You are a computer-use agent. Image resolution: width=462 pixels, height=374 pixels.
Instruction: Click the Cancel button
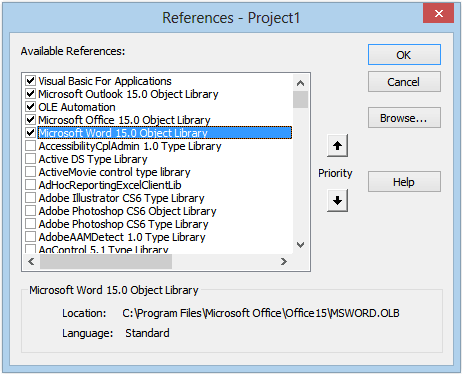pyautogui.click(x=404, y=82)
